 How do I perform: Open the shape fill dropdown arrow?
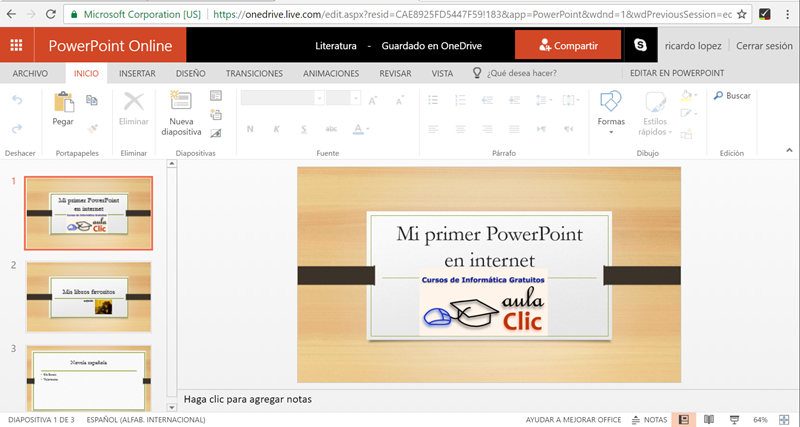coord(696,95)
